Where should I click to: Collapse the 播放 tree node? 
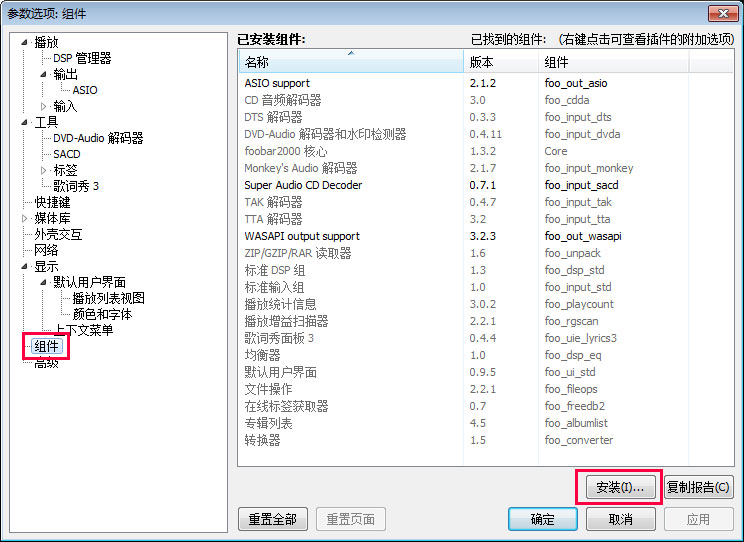click(25, 42)
